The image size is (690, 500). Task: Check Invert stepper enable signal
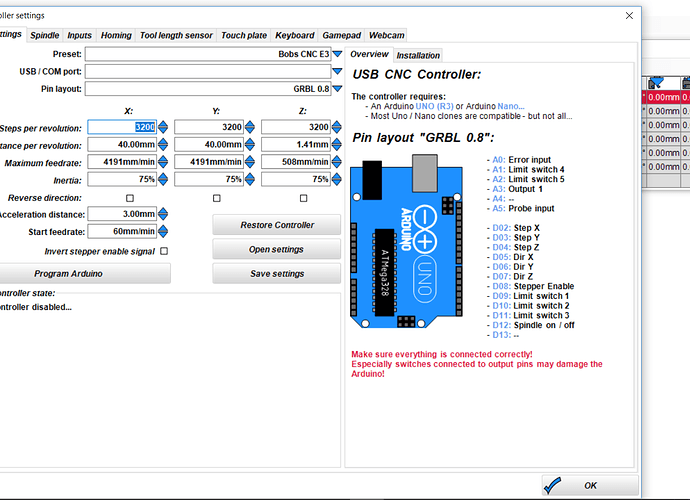tap(164, 251)
